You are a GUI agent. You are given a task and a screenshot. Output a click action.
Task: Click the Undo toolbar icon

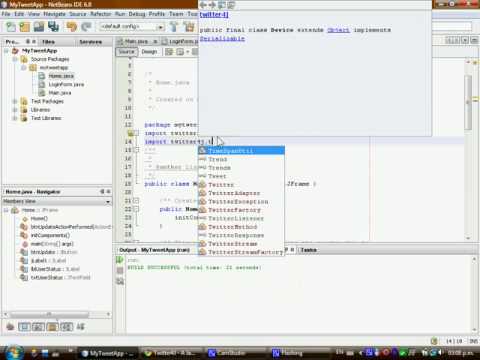tap(71, 27)
